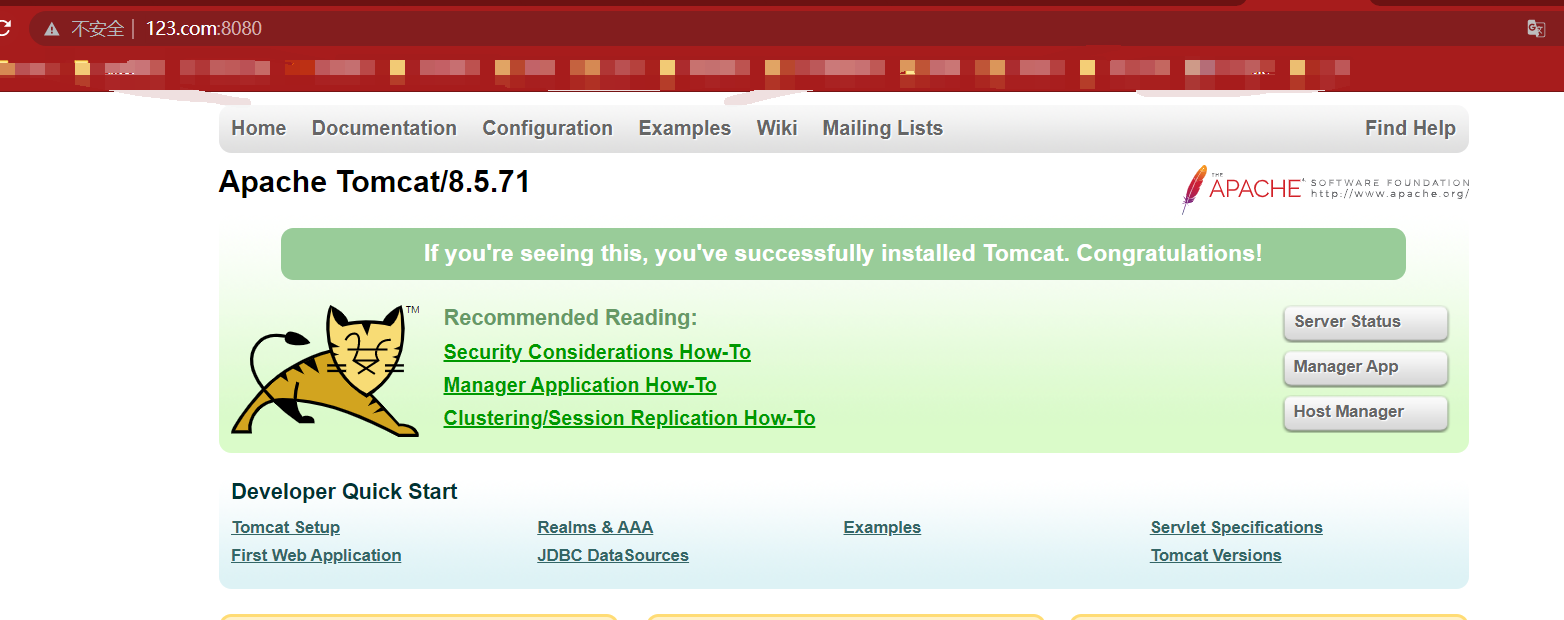Click the Apache Tomcat/8.5.71 heading
Viewport: 1564px width, 620px height.
[x=374, y=182]
